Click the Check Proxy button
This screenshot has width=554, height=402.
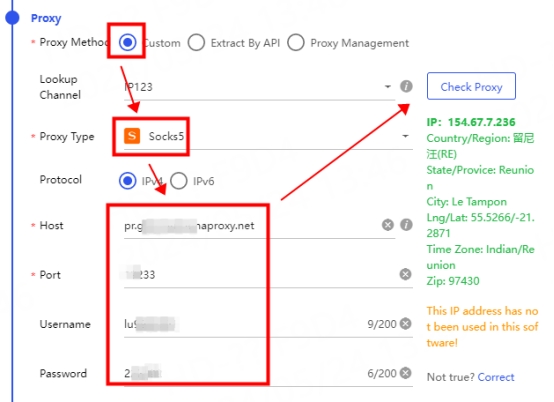(x=471, y=86)
